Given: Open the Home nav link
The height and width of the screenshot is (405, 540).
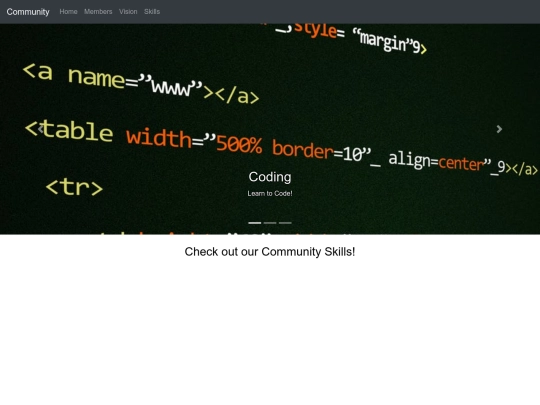Looking at the screenshot, I should [x=68, y=12].
